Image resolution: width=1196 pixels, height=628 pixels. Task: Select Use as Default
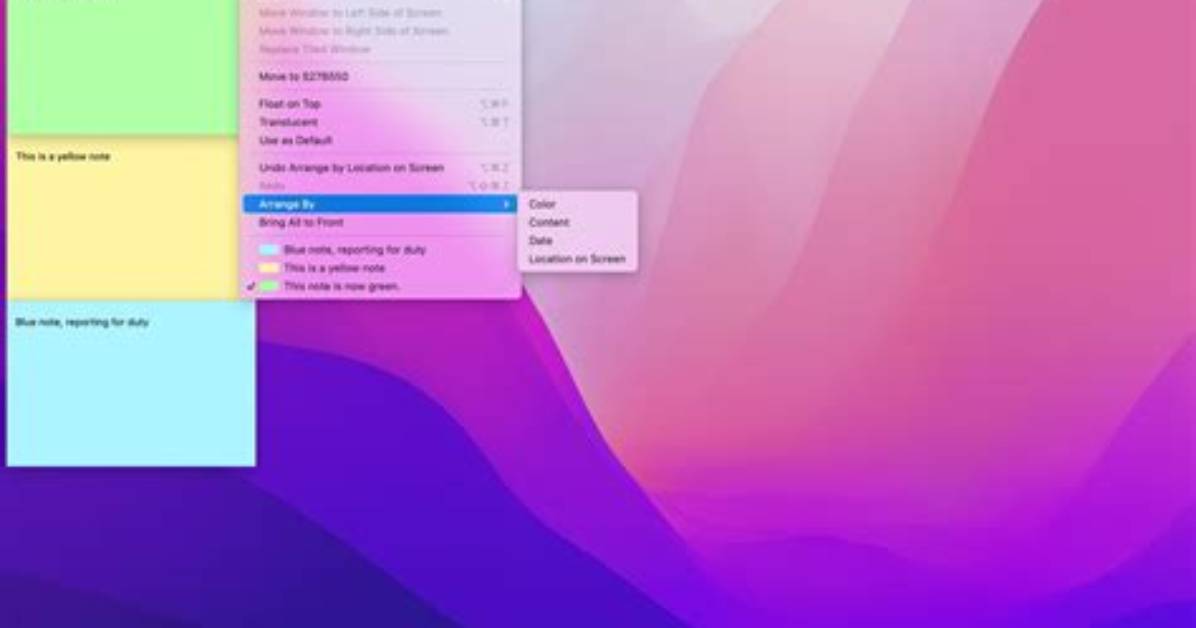[380, 140]
